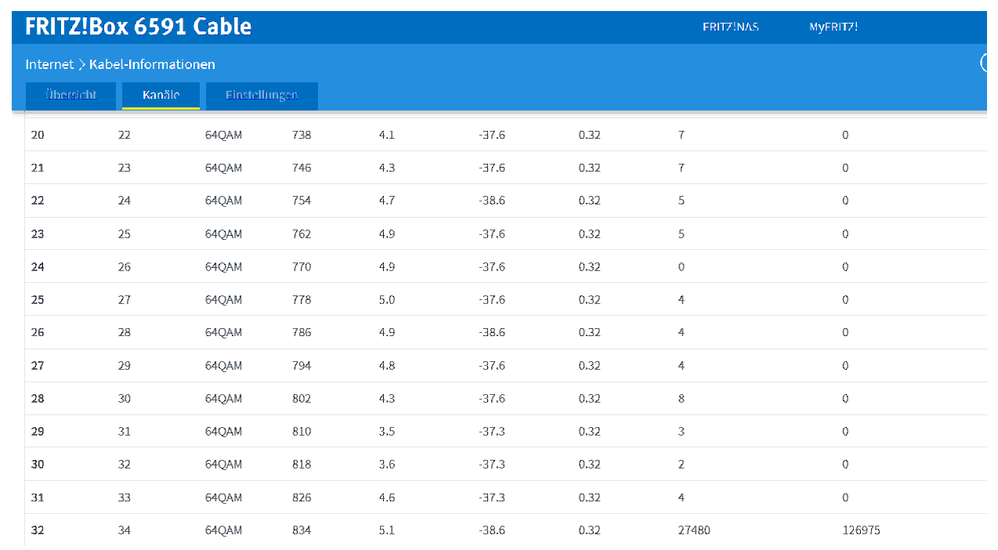Screen dimensions: 998x550
Task: Select power level 4.8 in 794 row
Action: tap(387, 366)
